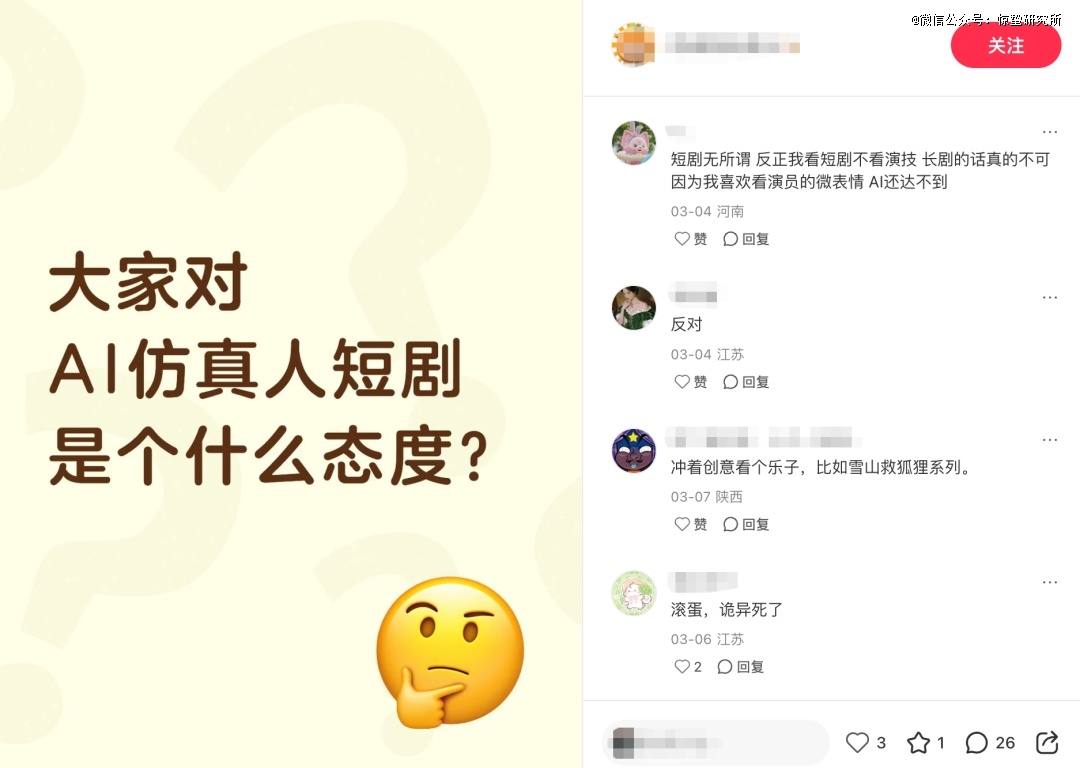1080x768 pixels.
Task: Open more options for the 雪山救狐狸 comment
Action: [1050, 439]
